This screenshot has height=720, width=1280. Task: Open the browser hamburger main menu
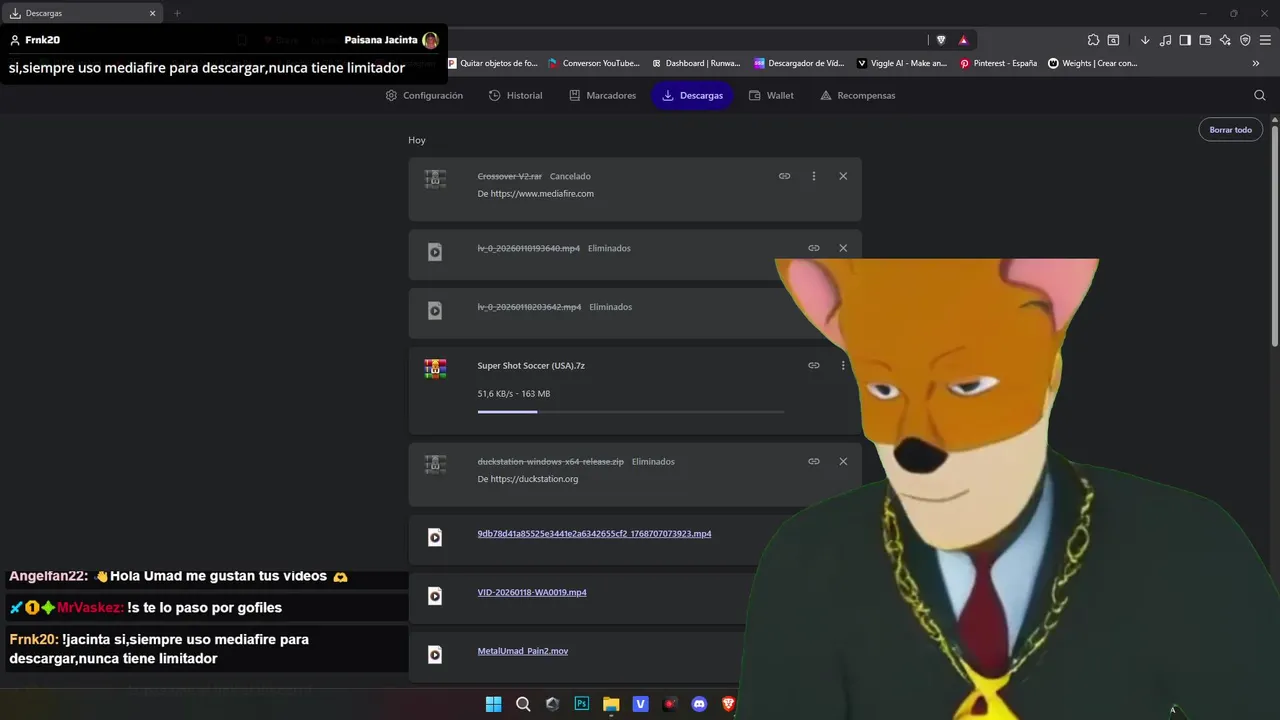1265,40
